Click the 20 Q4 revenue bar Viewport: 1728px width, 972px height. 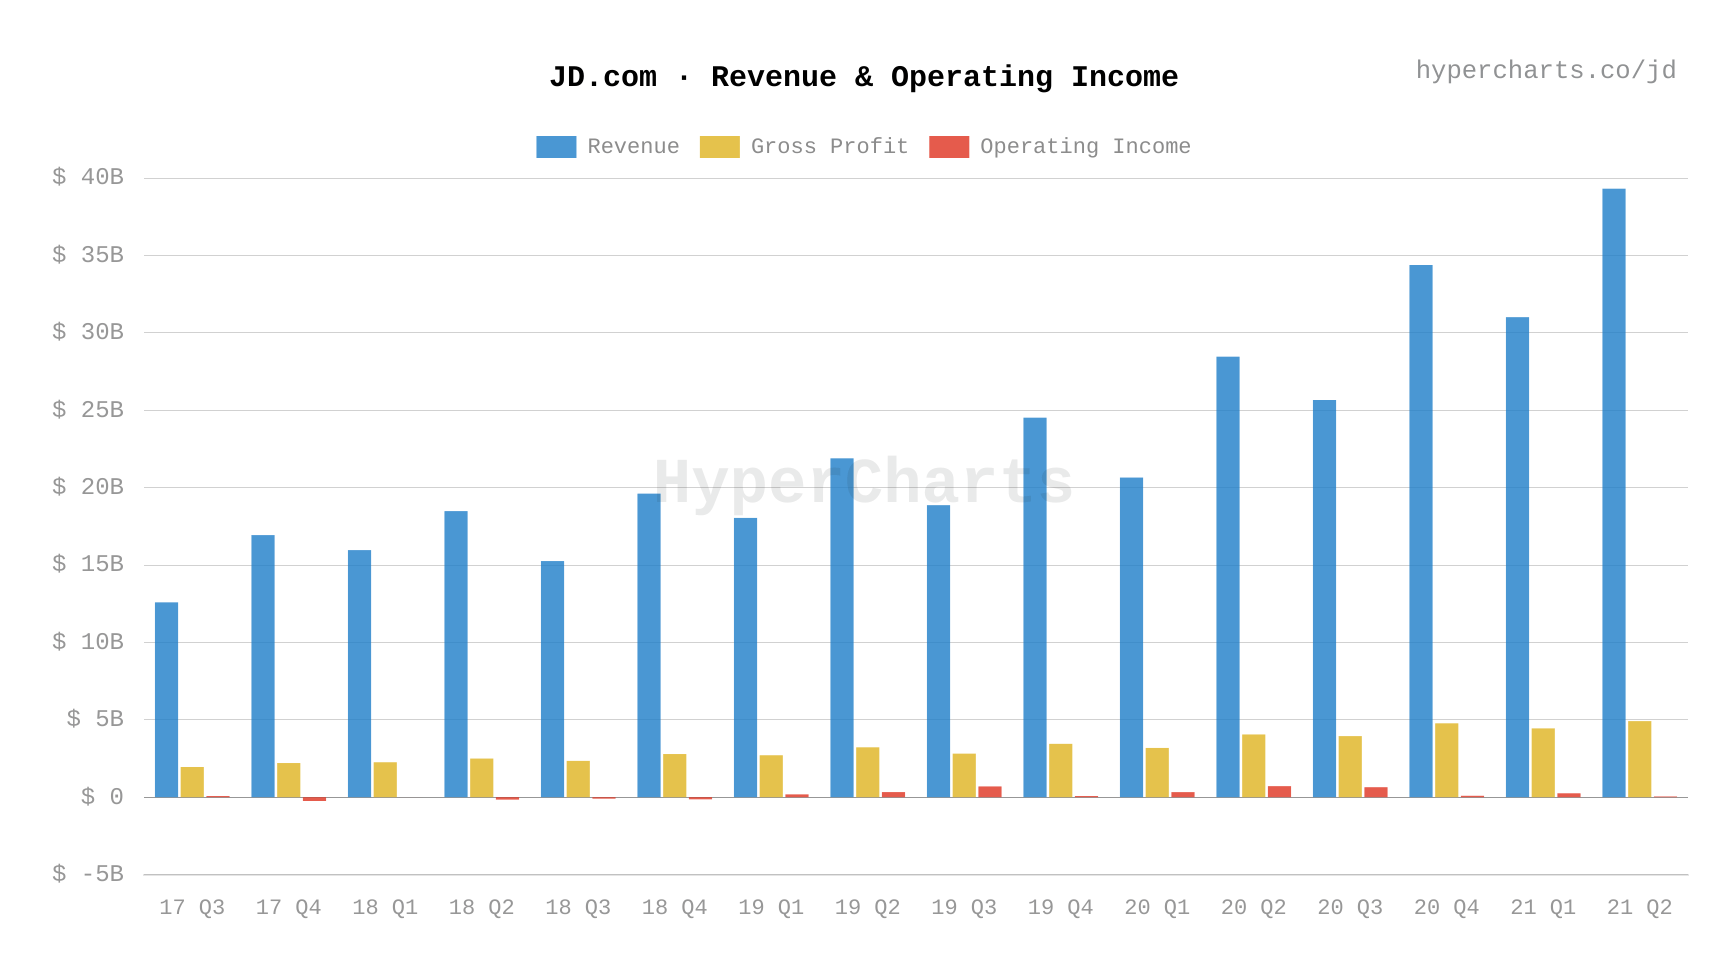[x=1421, y=530]
